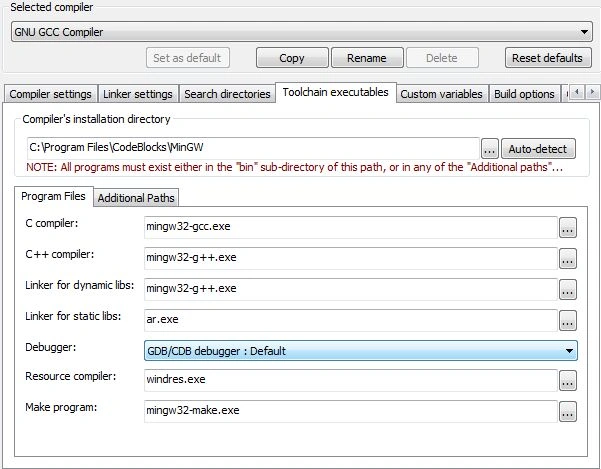Switch to the Compiler settings tab
The image size is (601, 469).
pos(50,94)
